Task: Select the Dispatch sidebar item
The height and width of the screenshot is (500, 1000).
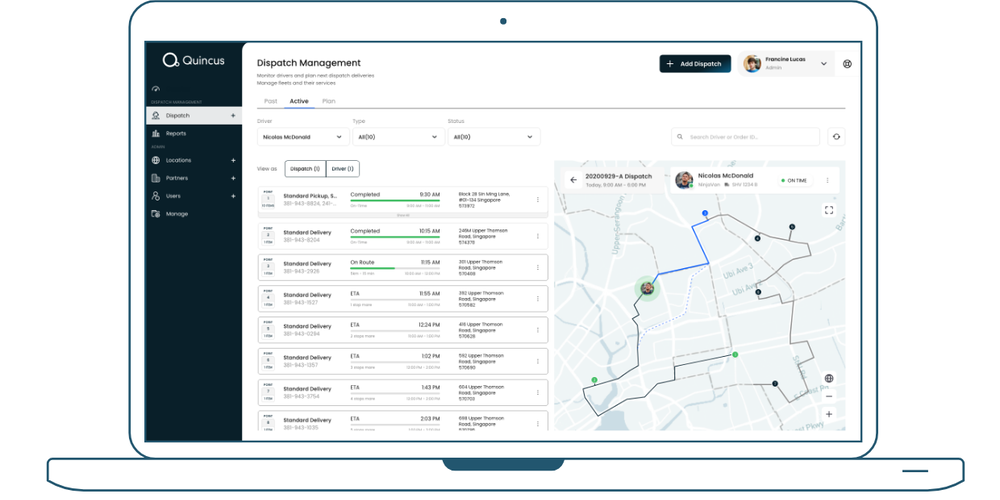Action: [194, 115]
